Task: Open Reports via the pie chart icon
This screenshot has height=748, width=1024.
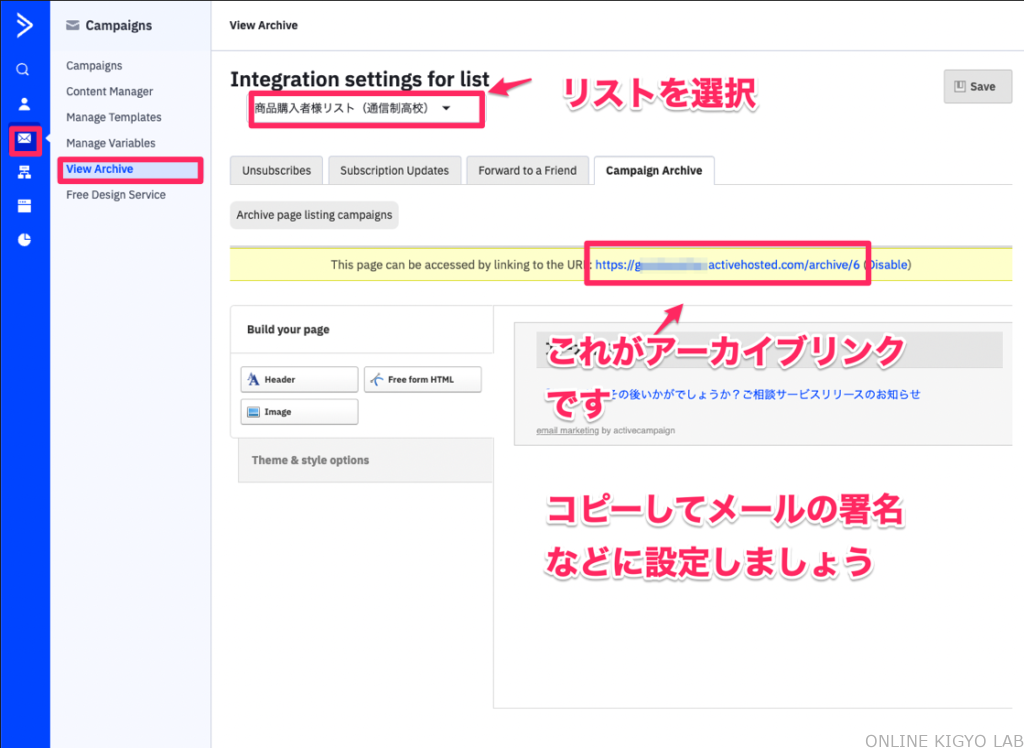Action: 24,240
